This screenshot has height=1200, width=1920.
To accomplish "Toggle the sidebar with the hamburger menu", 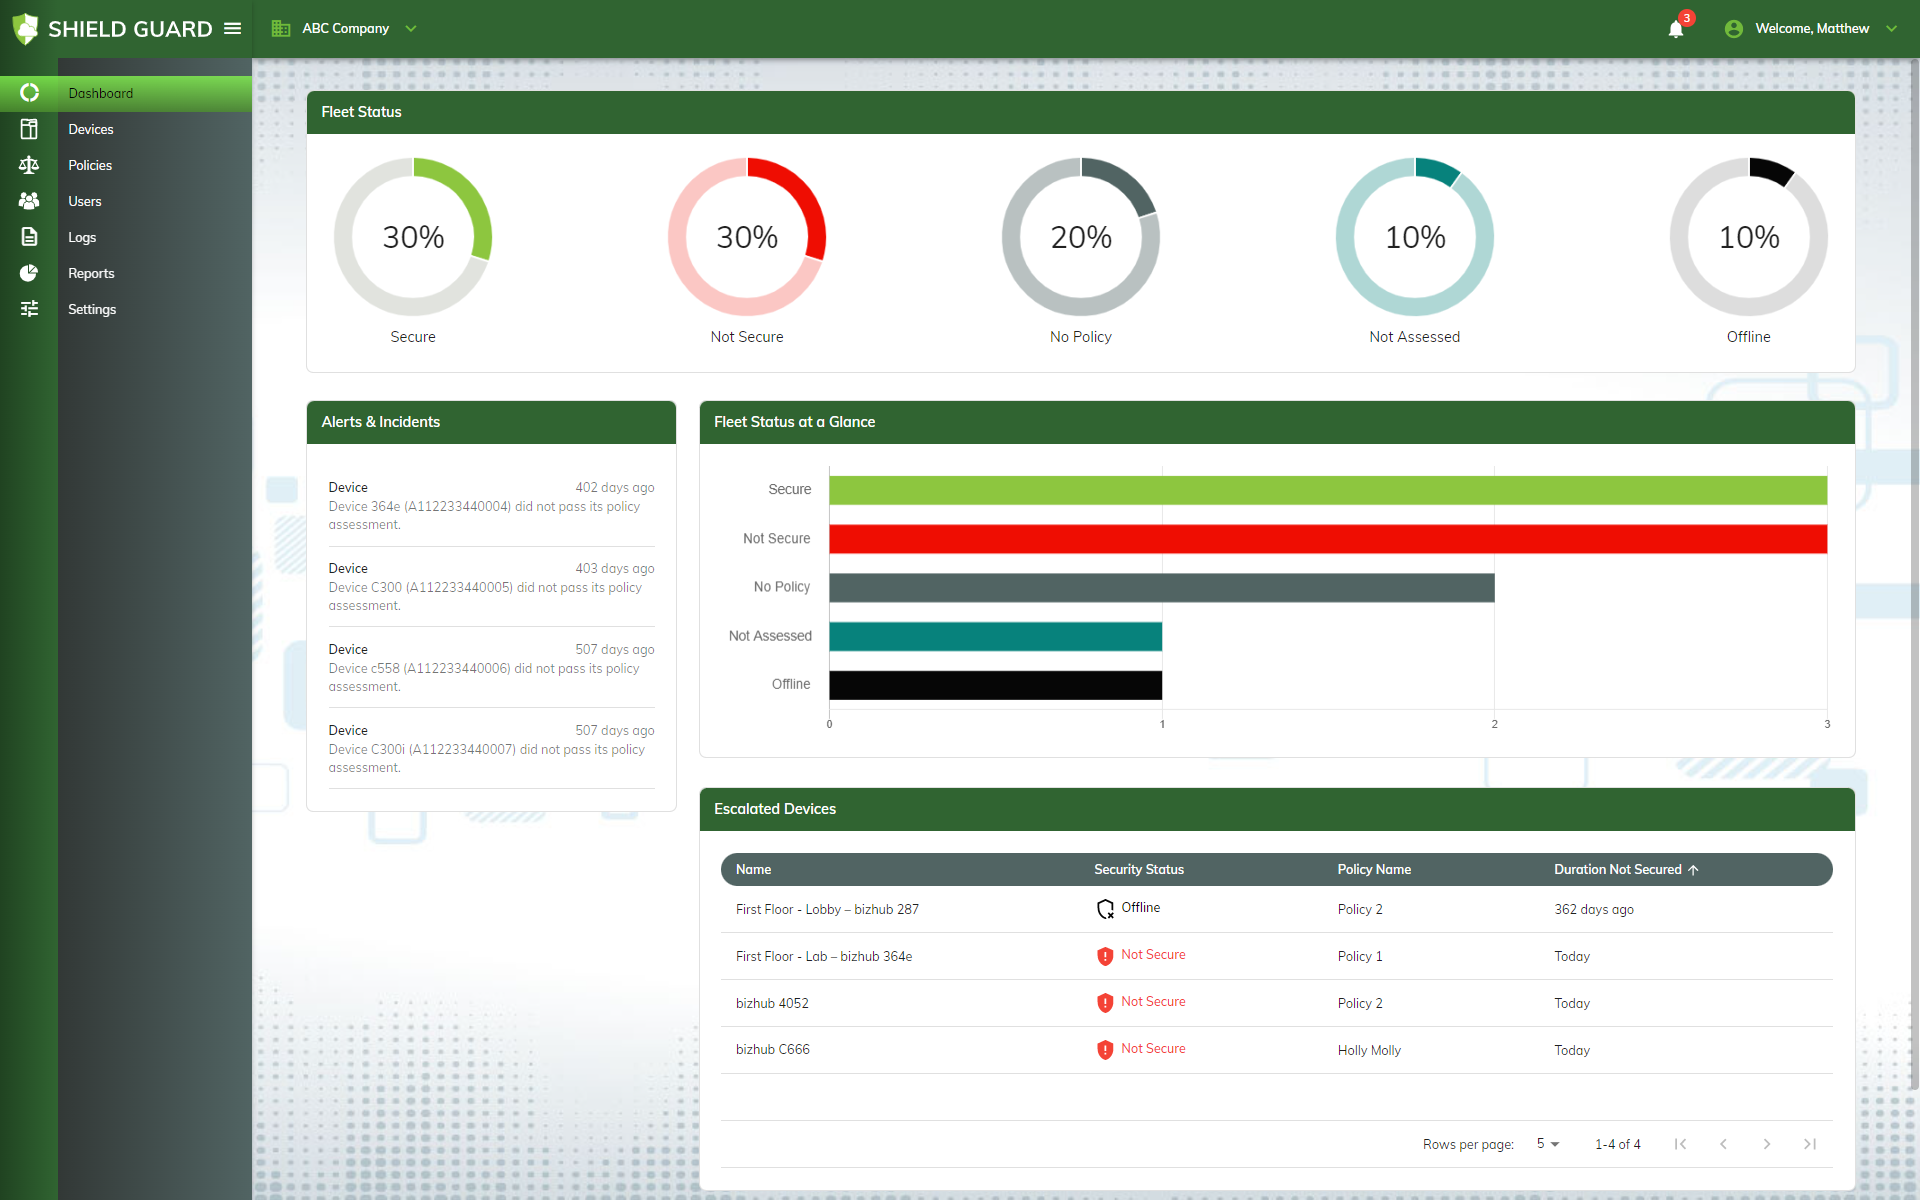I will click(232, 28).
